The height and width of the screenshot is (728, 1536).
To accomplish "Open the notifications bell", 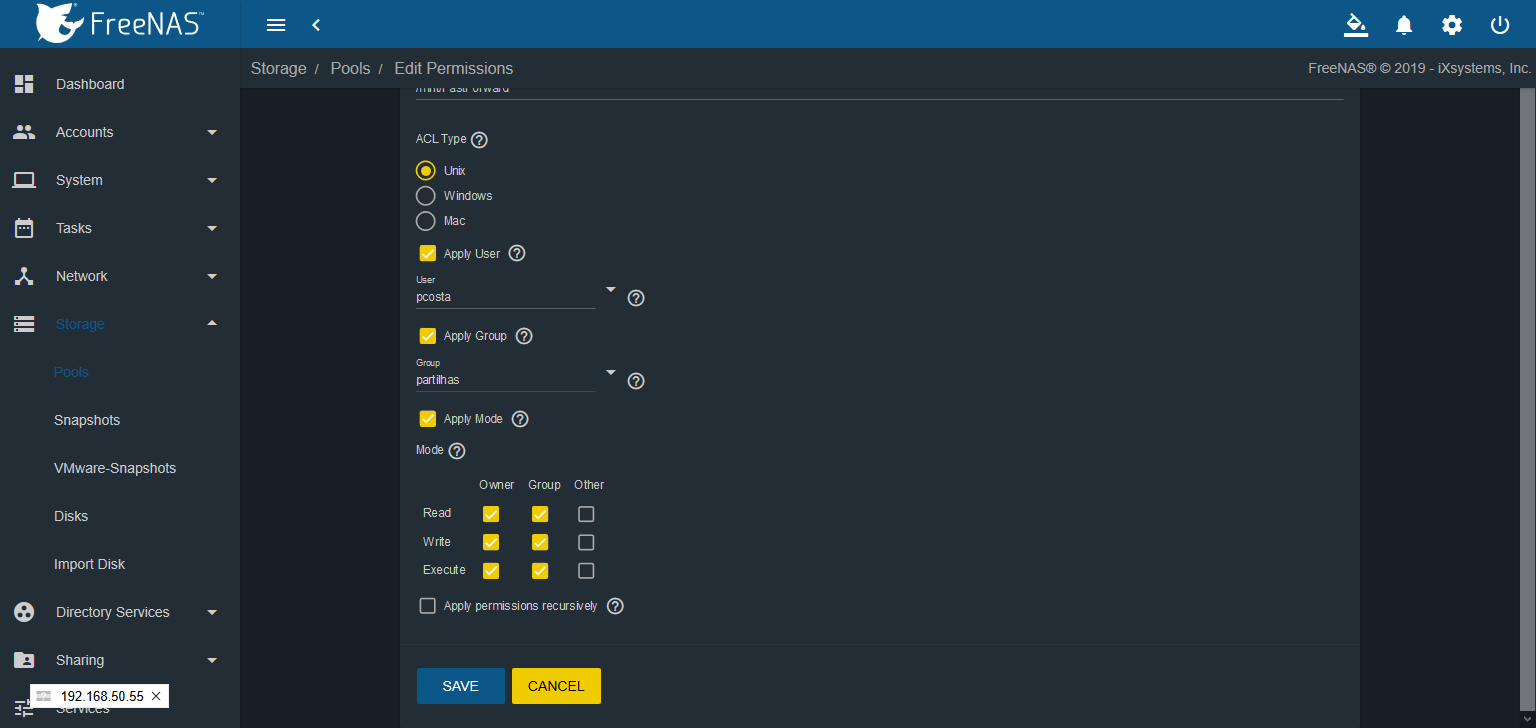I will coord(1404,25).
